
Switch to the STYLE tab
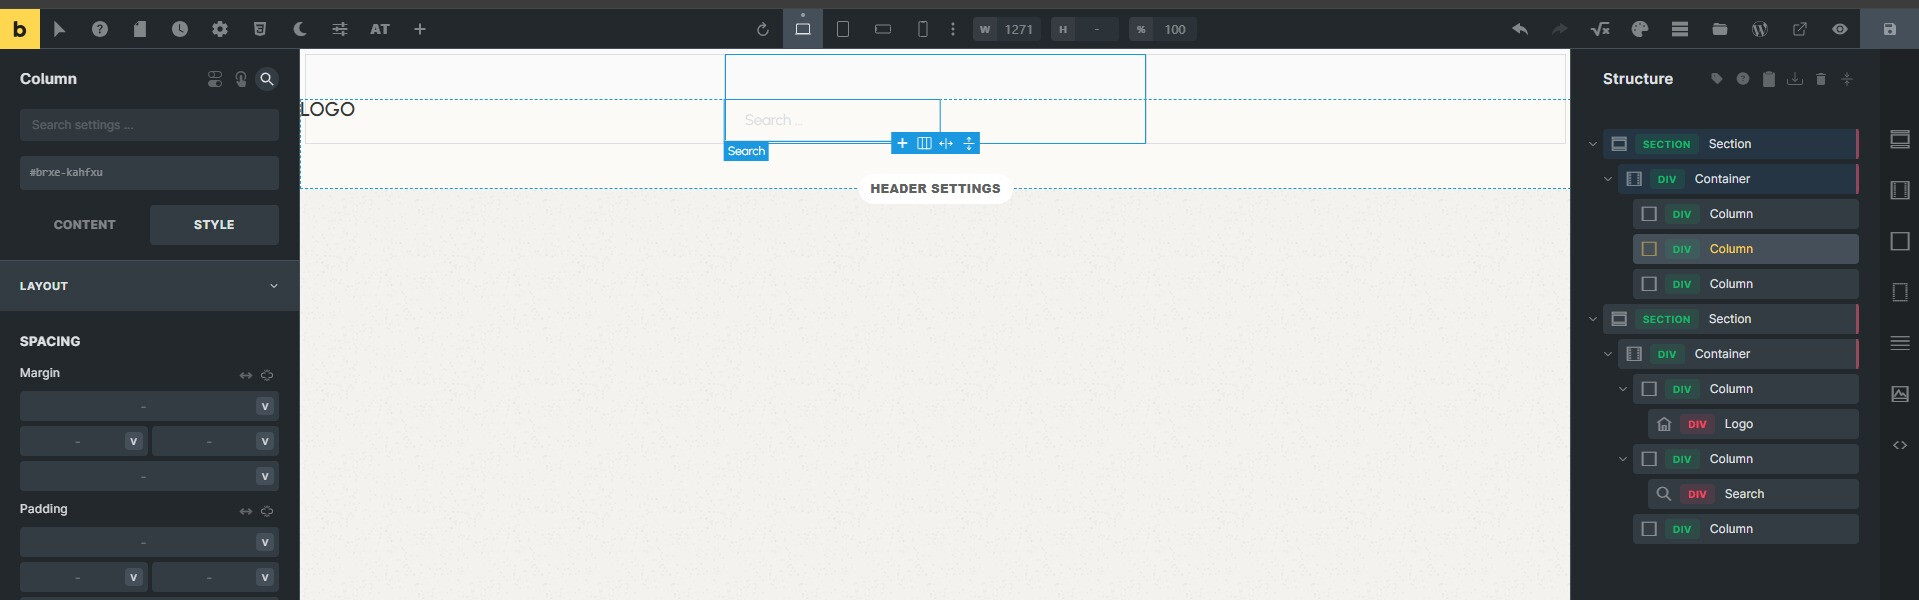coord(214,225)
